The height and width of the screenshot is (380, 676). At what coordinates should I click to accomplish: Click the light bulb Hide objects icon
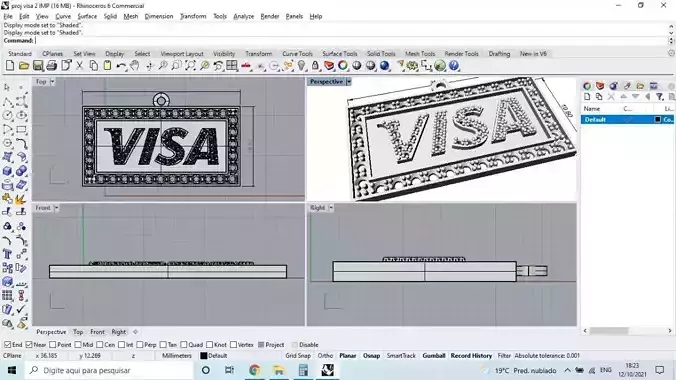301,66
